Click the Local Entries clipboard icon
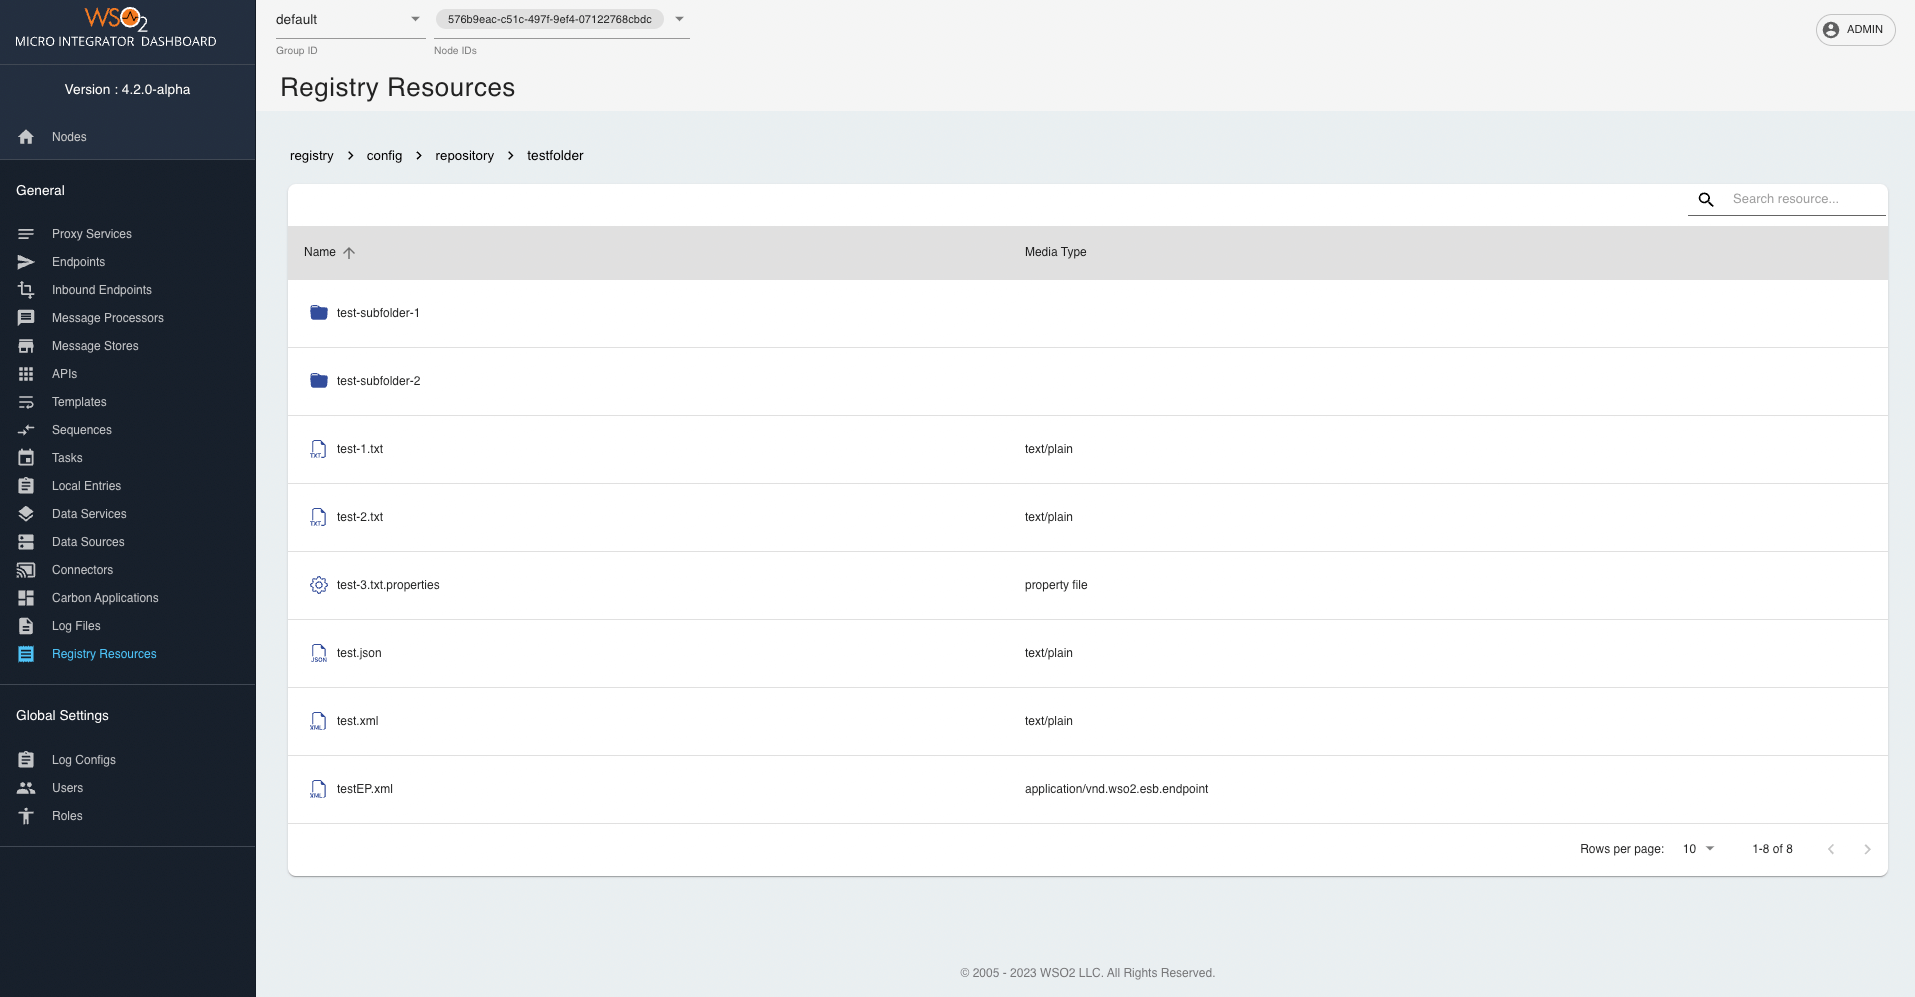Viewport: 1915px width, 997px height. point(26,486)
